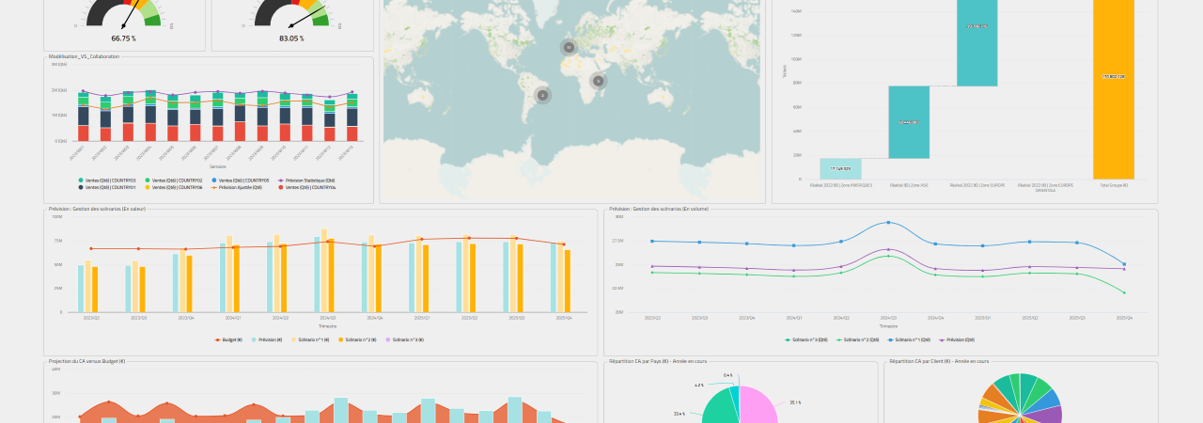The width and height of the screenshot is (1203, 423).
Task: Toggle Scénario n°1 (€) legend item
Action: coord(310,340)
